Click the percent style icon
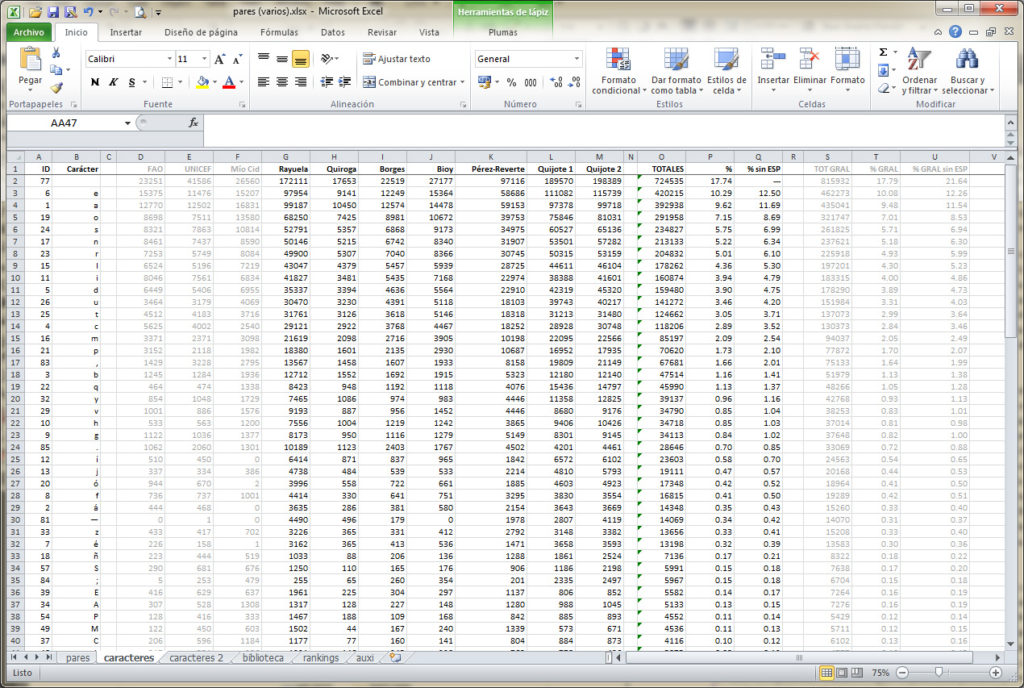Image resolution: width=1024 pixels, height=688 pixels. click(x=512, y=82)
